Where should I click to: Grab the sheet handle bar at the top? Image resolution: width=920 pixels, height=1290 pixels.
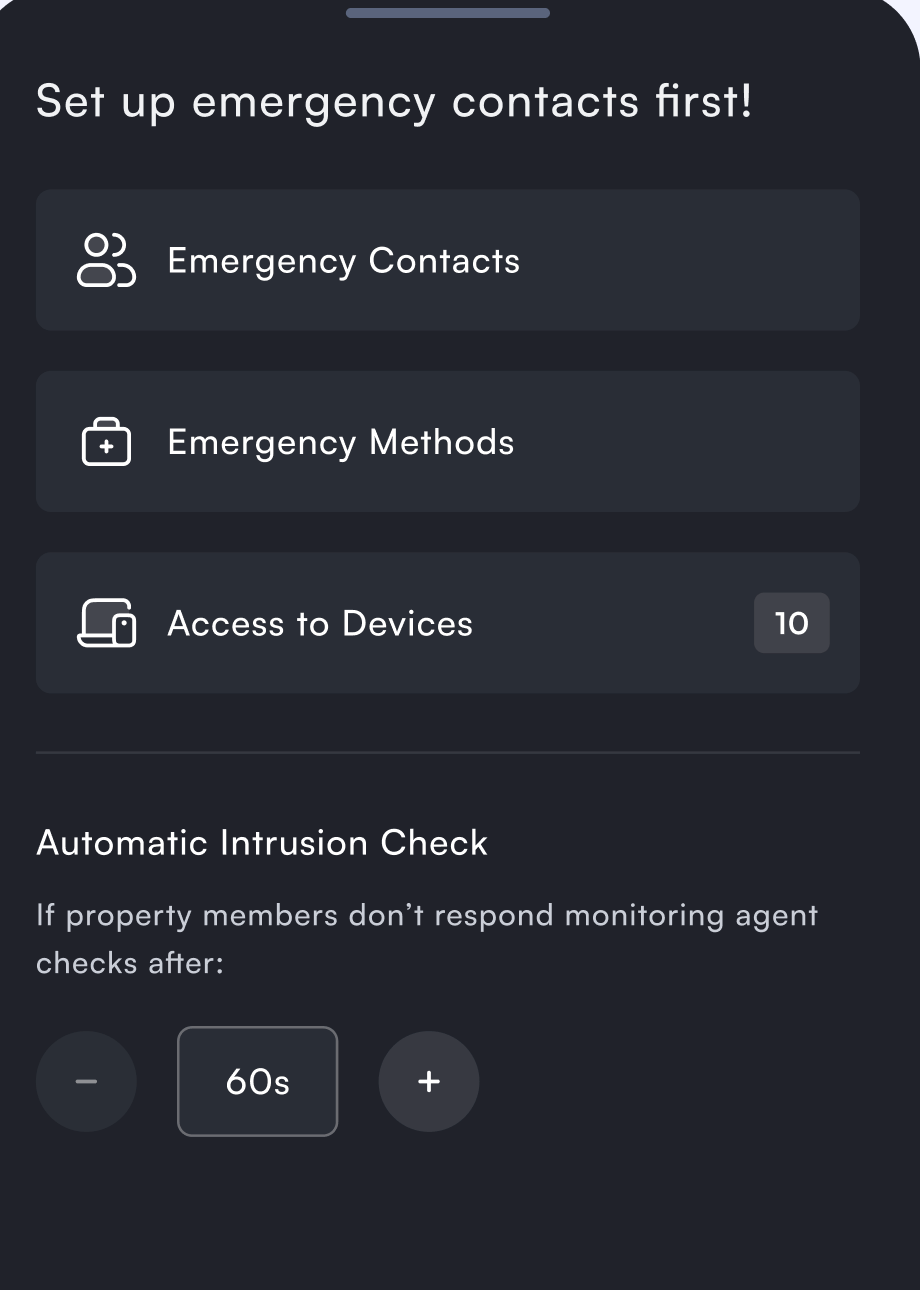pyautogui.click(x=448, y=13)
